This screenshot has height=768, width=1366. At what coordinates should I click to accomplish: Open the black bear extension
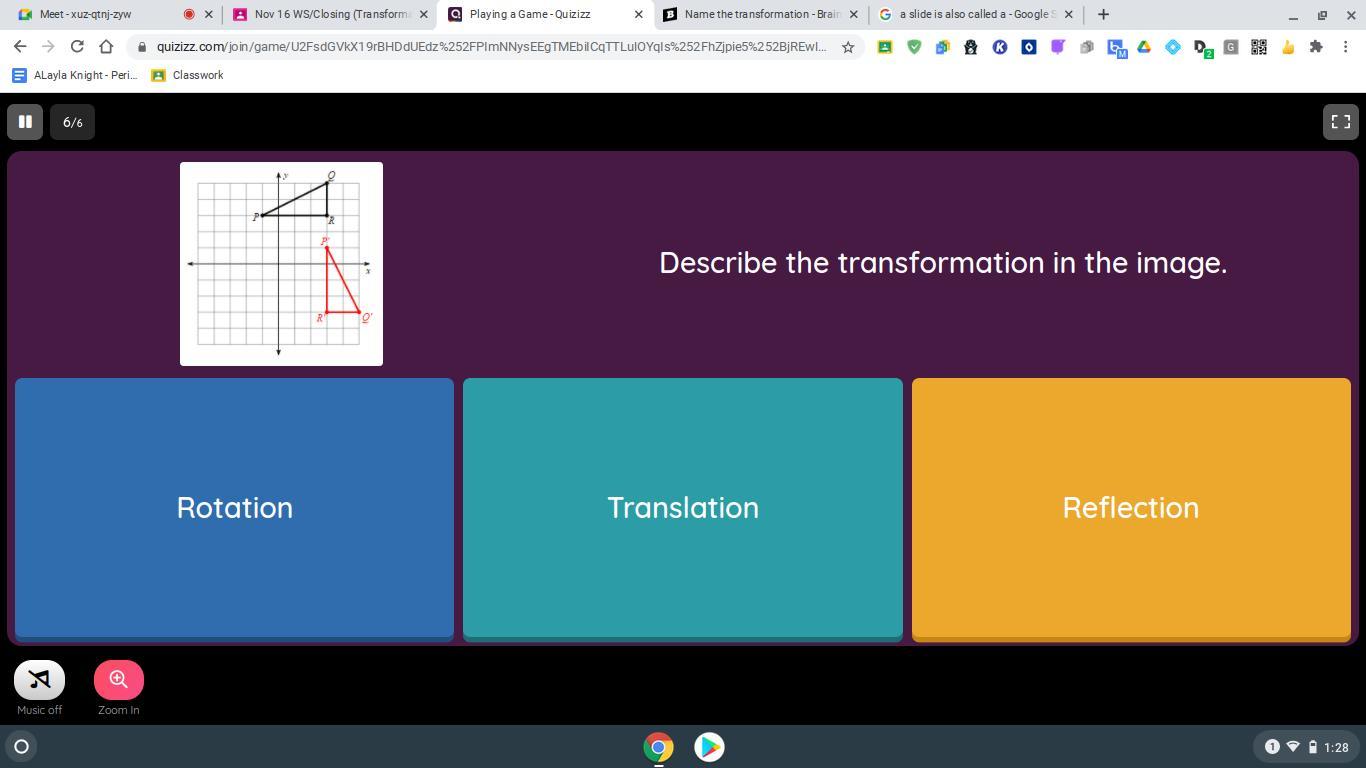coord(970,47)
